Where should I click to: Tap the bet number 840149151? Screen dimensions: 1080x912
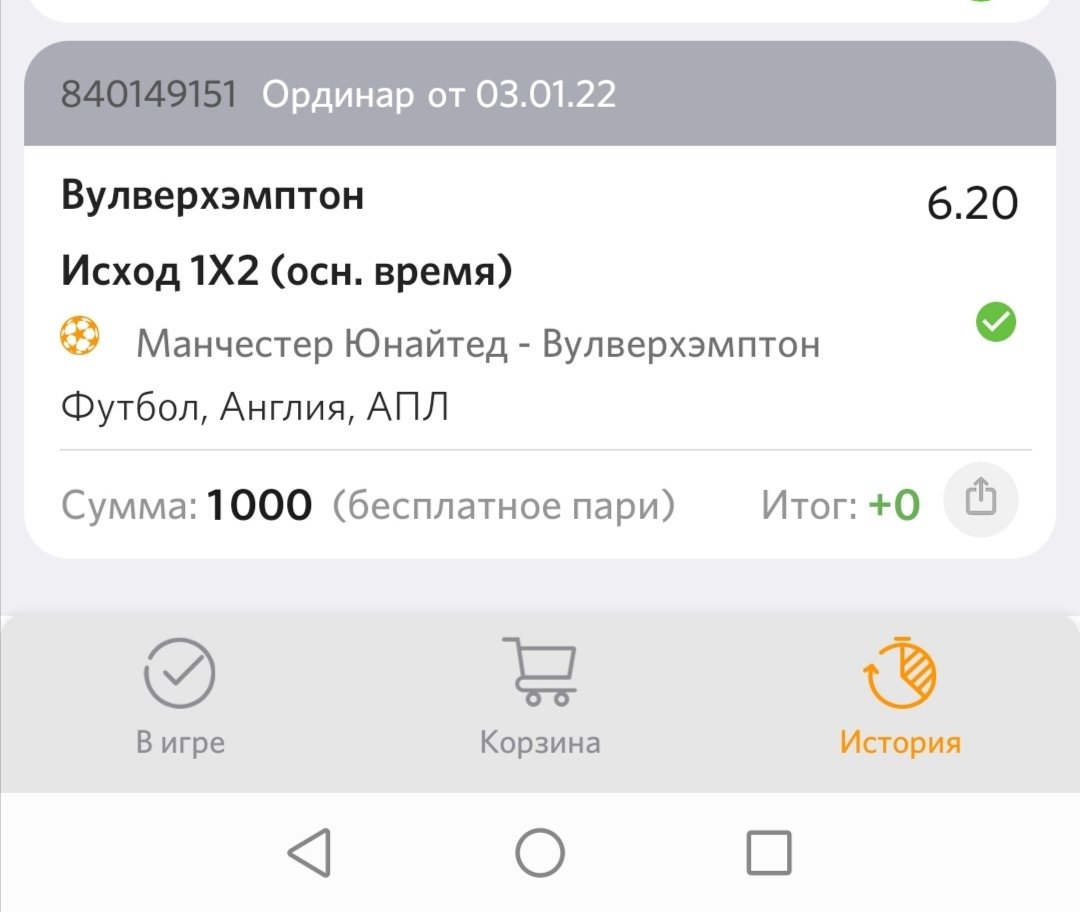(x=149, y=95)
